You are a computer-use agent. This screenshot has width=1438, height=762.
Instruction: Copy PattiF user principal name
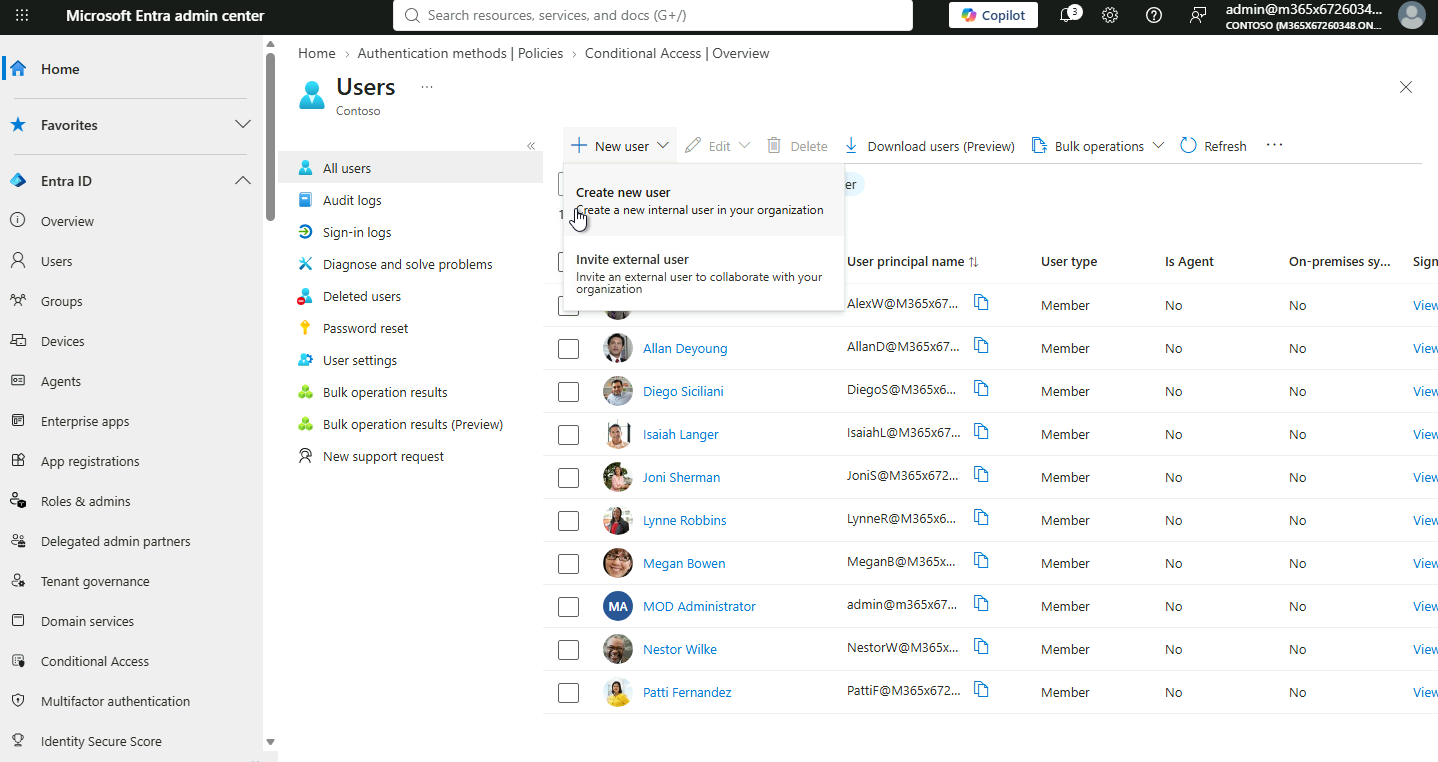pos(981,690)
